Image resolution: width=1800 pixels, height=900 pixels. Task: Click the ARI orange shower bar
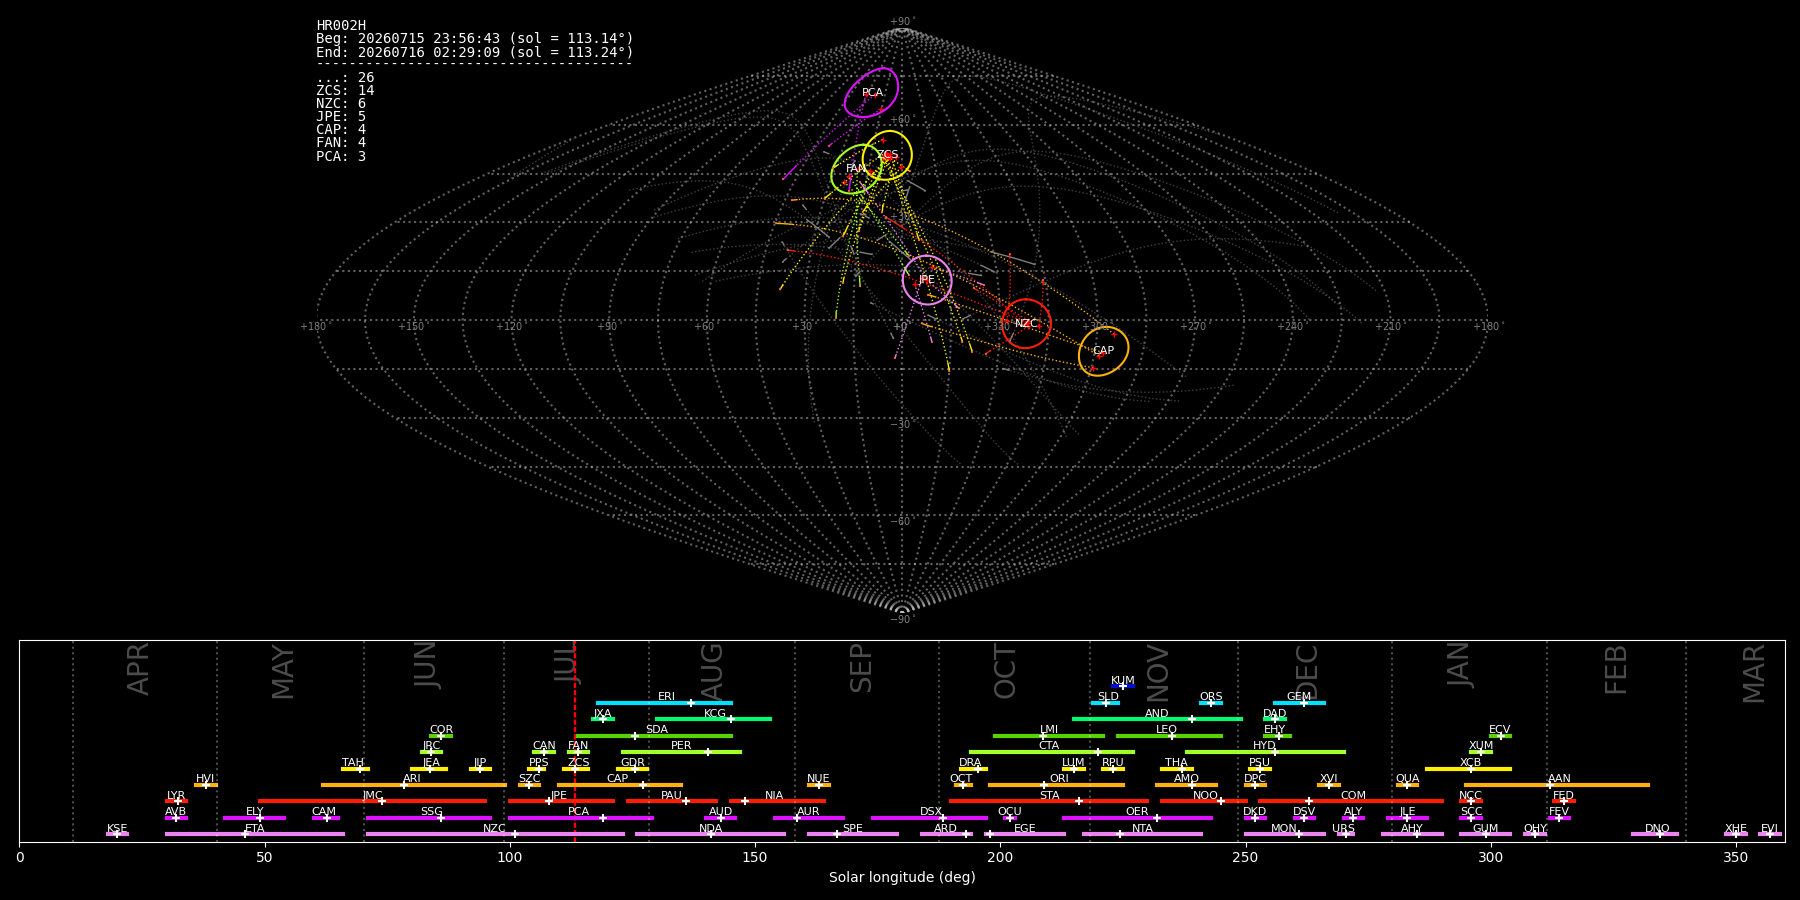[x=413, y=785]
